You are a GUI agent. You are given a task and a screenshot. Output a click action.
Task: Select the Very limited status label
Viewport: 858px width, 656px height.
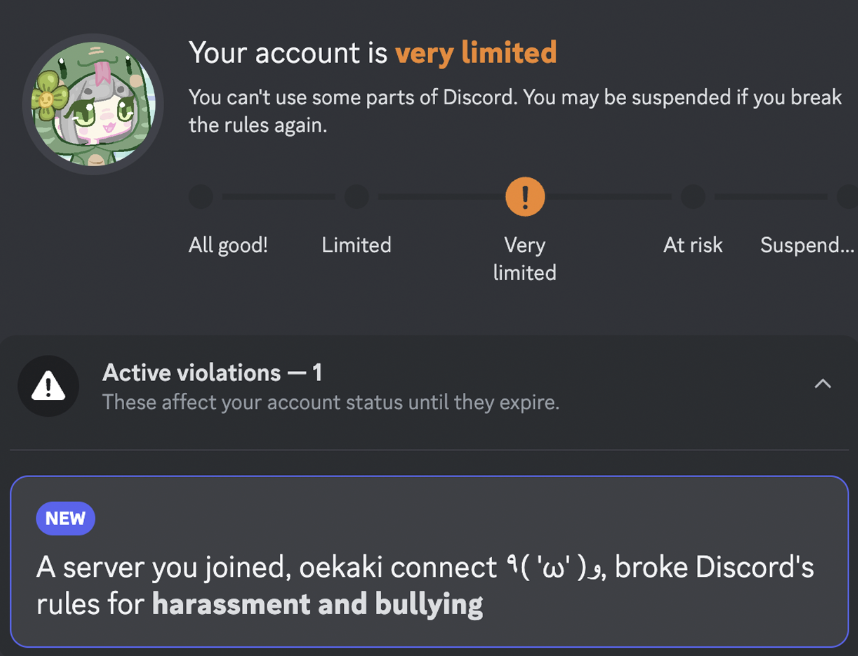click(x=524, y=258)
